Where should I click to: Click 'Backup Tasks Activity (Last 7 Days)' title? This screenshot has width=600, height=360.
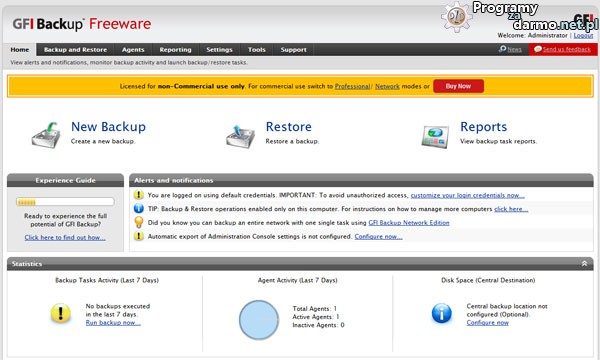point(107,280)
